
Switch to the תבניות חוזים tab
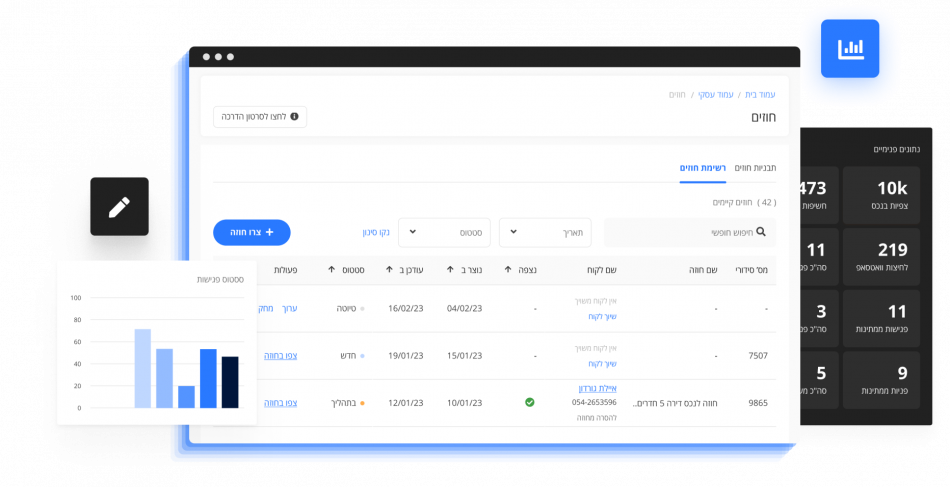click(x=755, y=167)
